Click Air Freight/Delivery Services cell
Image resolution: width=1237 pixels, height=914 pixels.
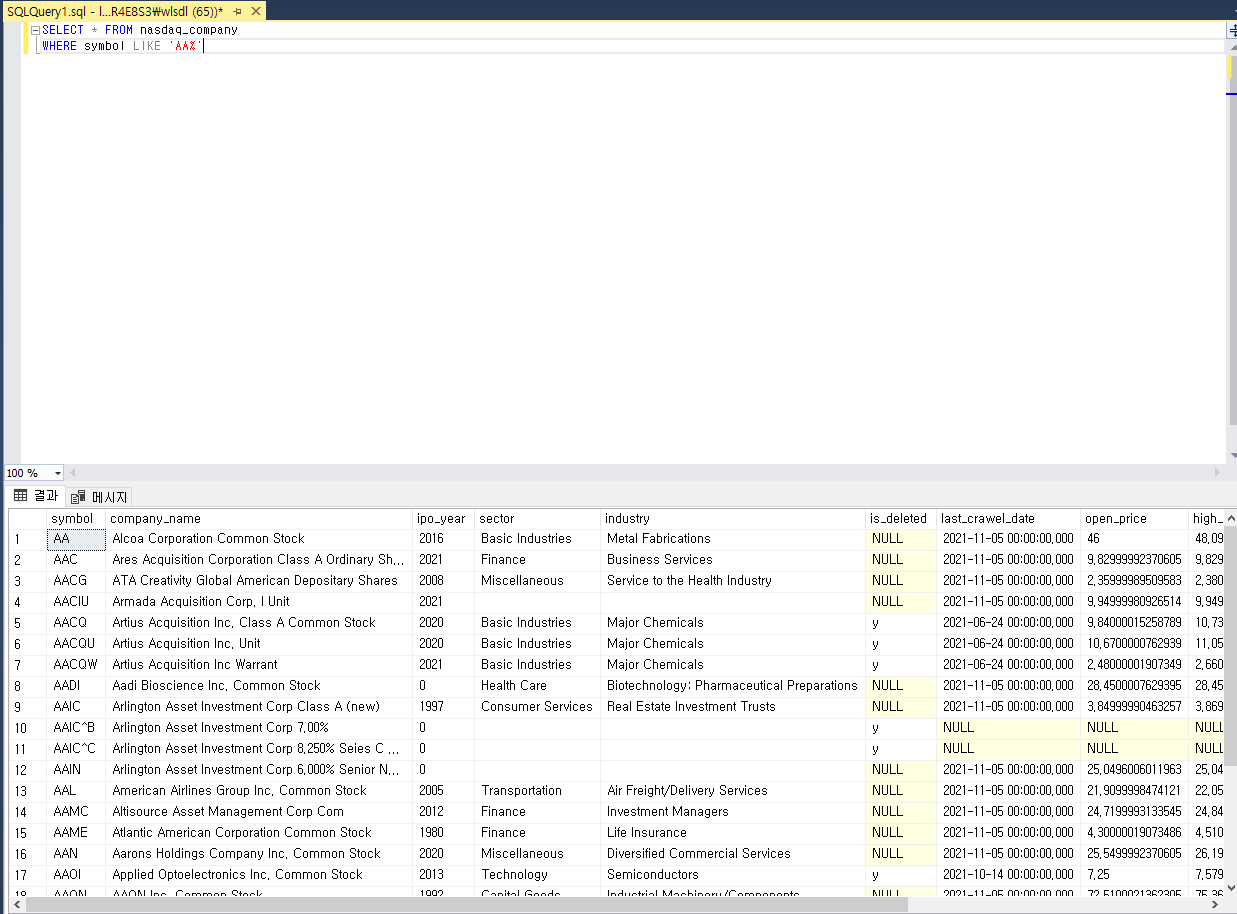[733, 791]
